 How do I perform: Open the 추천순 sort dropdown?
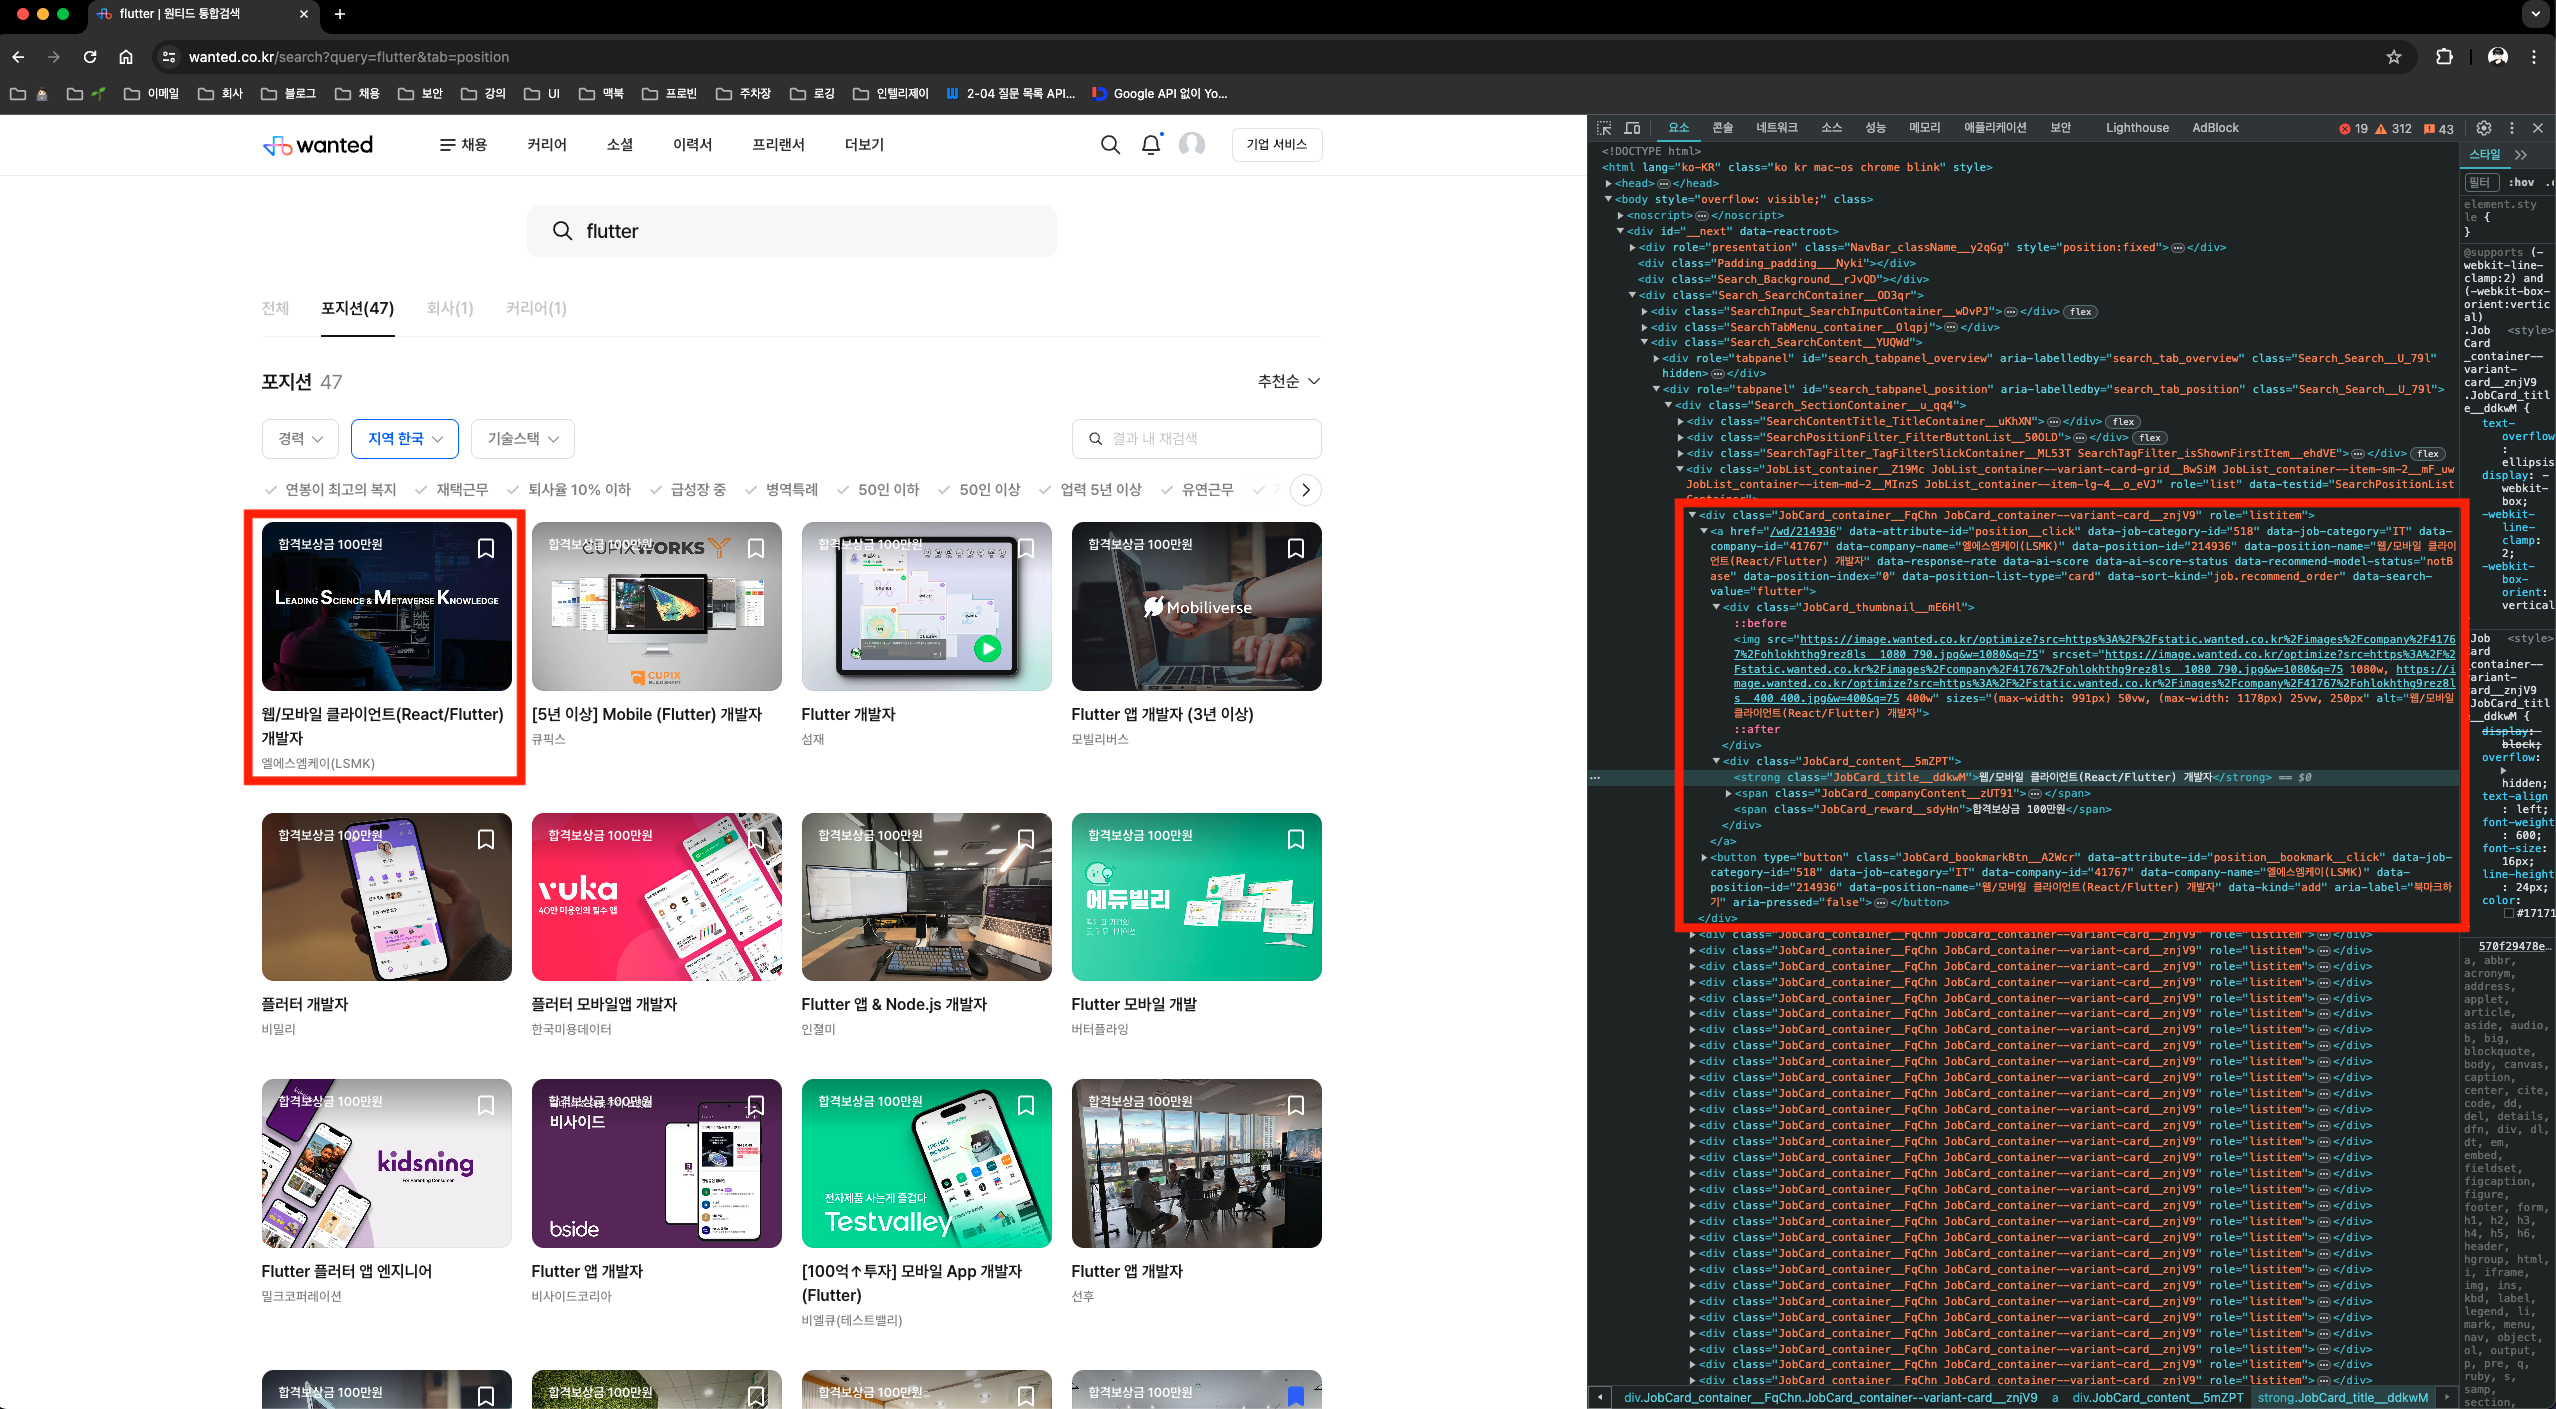[x=1289, y=381]
